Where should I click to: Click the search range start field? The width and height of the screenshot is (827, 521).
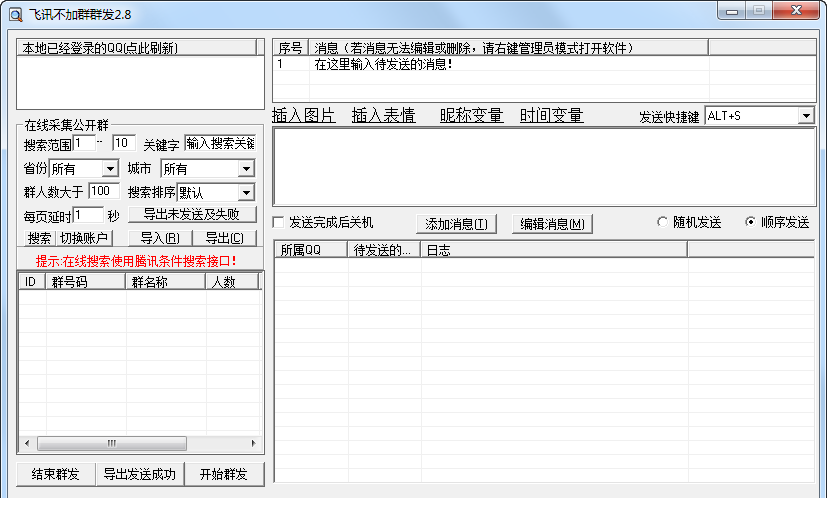pos(84,143)
